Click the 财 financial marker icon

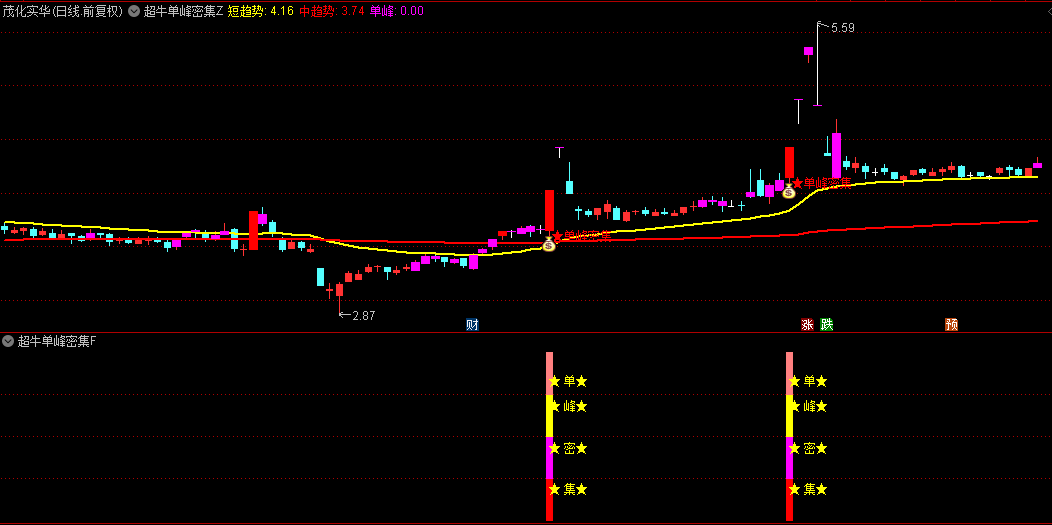[472, 325]
